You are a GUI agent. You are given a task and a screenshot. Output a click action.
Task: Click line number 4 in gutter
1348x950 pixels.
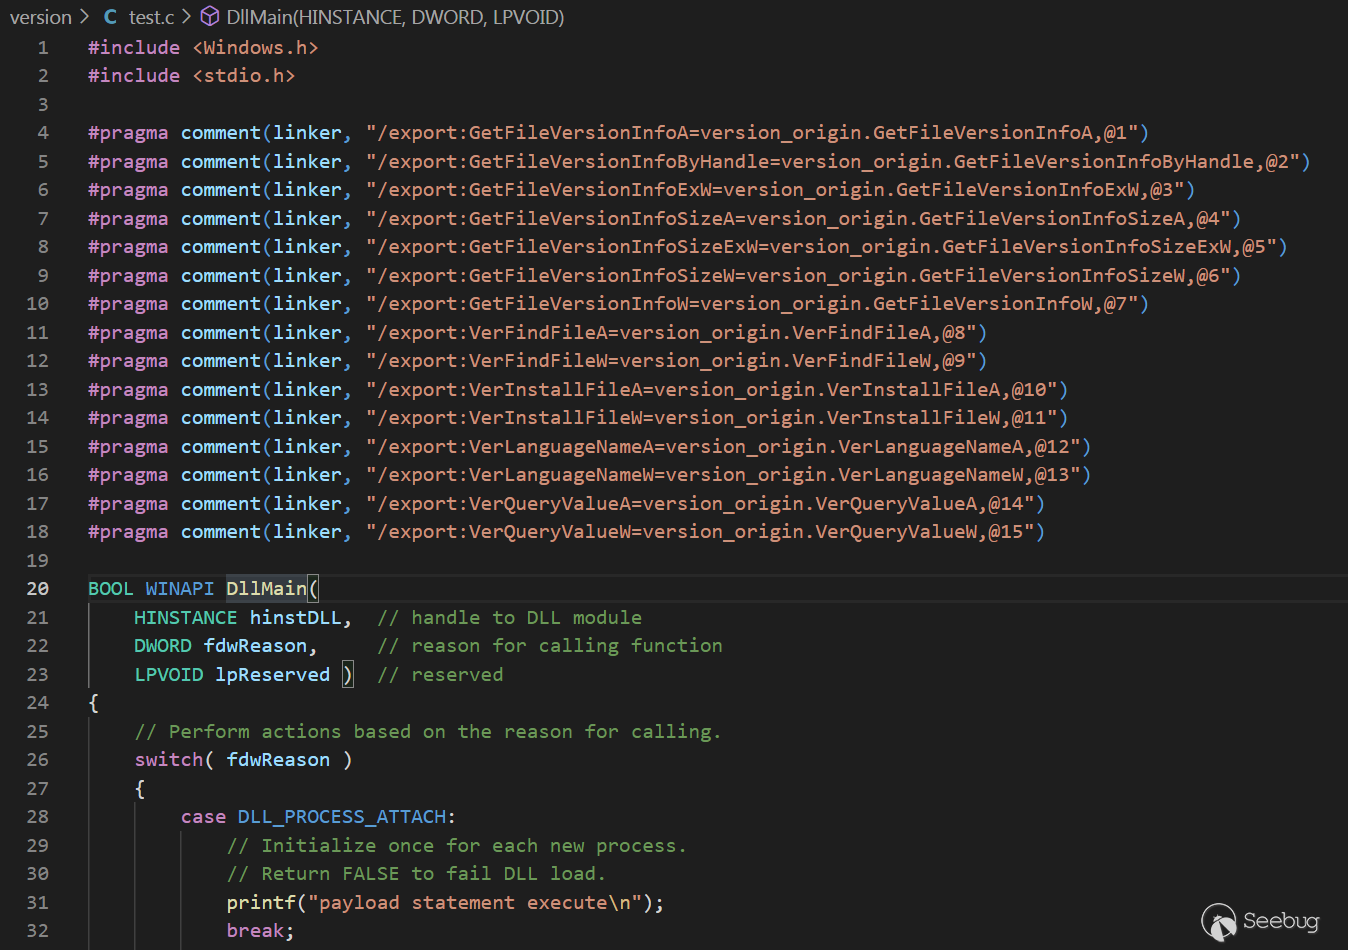[43, 133]
